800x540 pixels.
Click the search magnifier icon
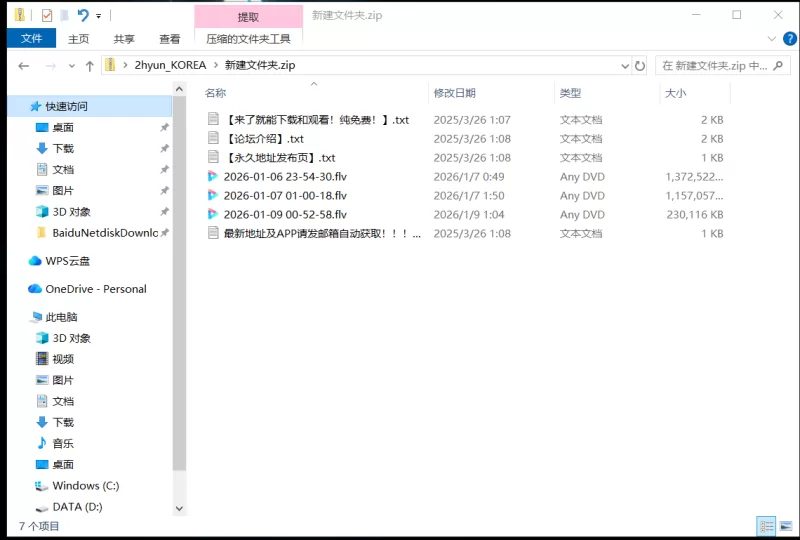(778, 65)
